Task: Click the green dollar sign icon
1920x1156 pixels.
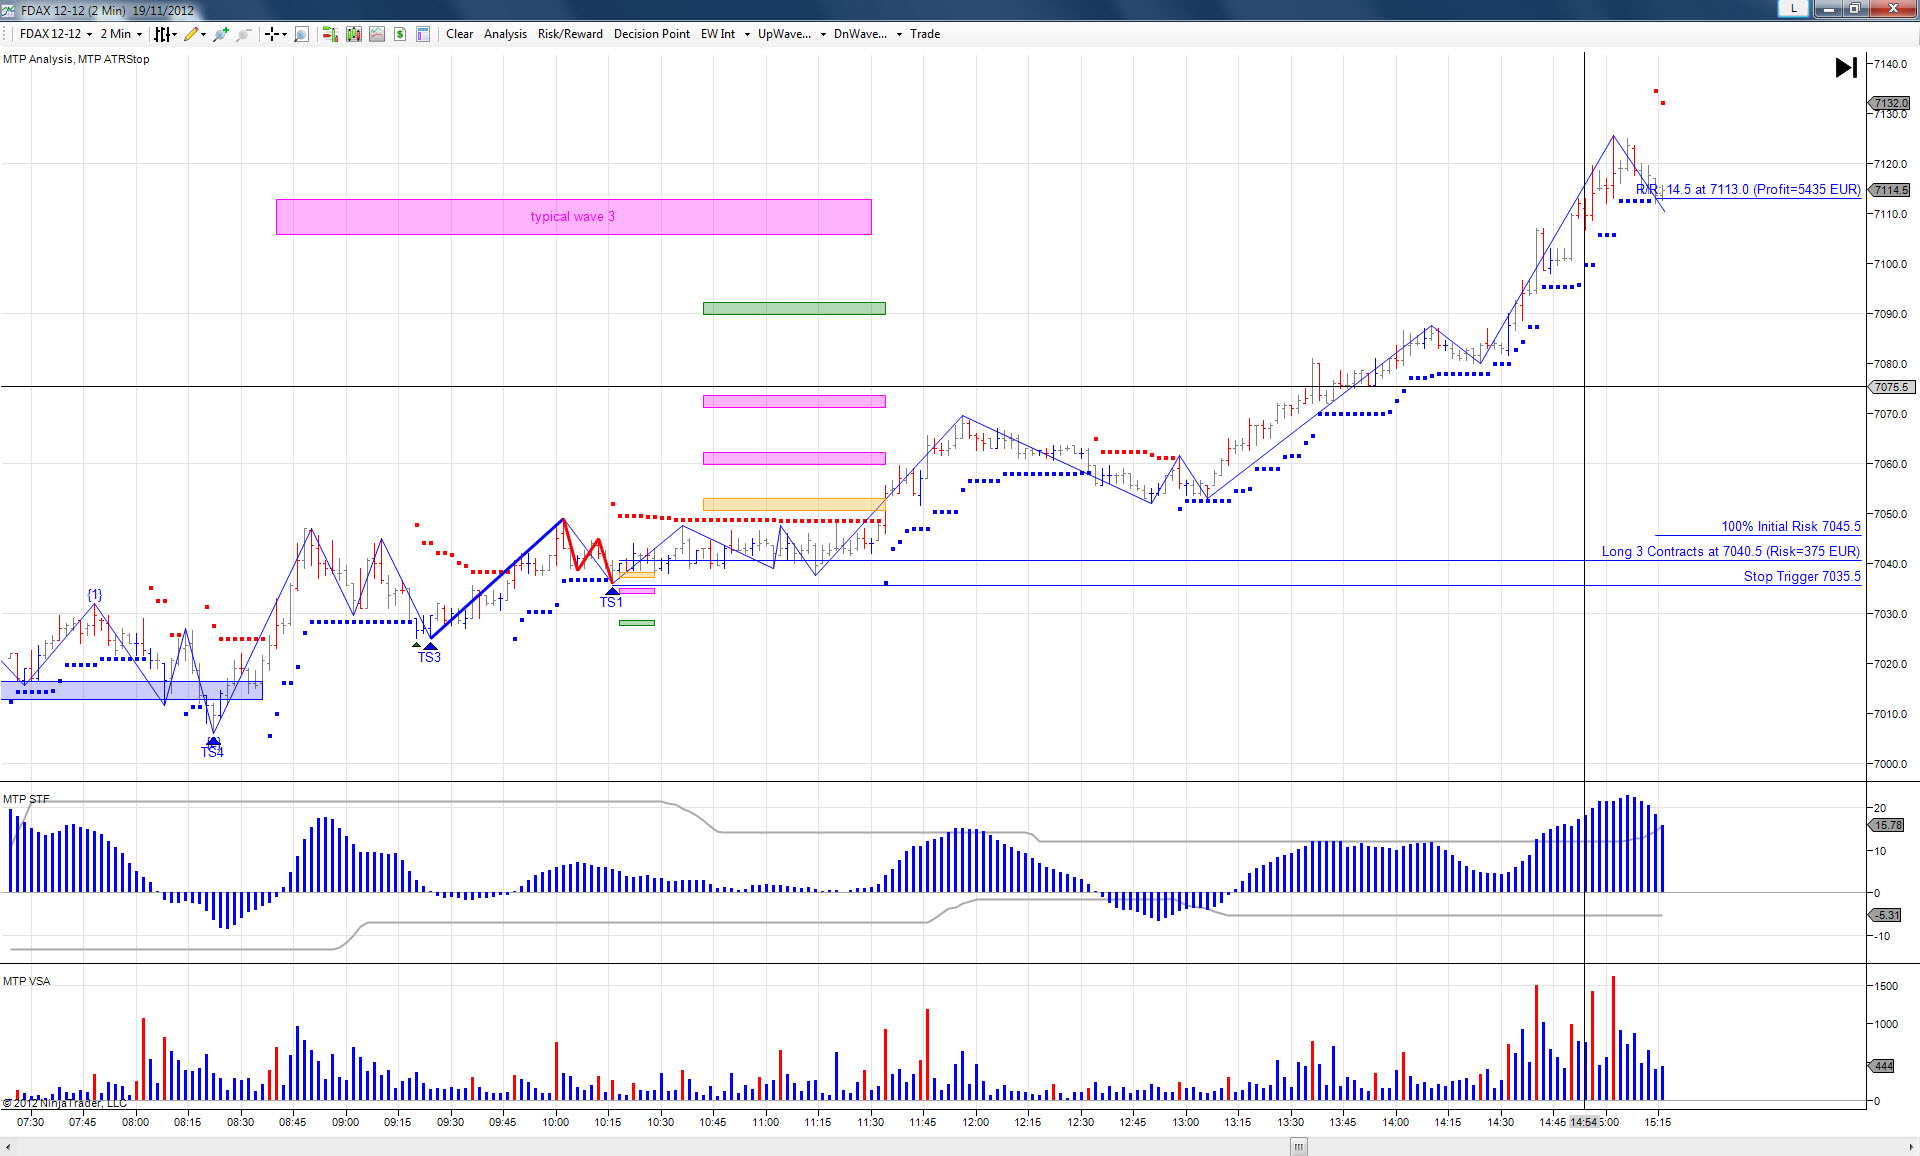Action: 400,34
